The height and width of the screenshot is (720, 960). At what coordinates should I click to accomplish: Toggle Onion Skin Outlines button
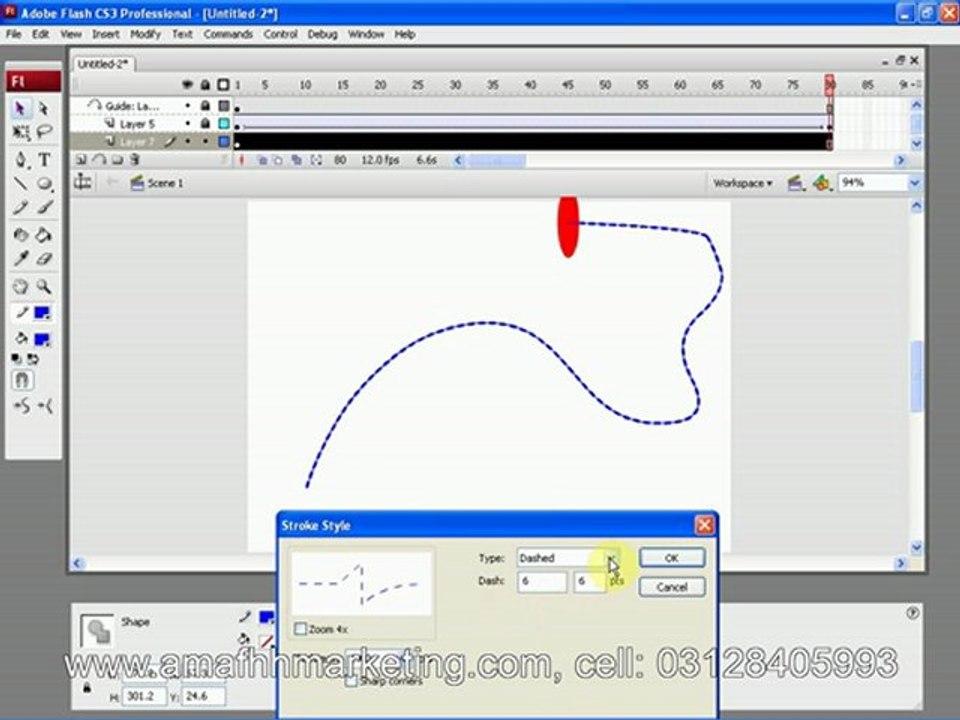click(x=279, y=160)
